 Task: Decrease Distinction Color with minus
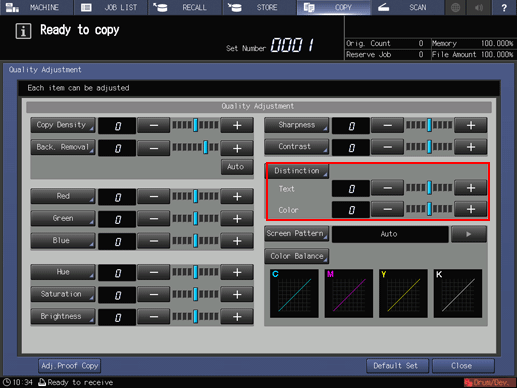[x=387, y=209]
